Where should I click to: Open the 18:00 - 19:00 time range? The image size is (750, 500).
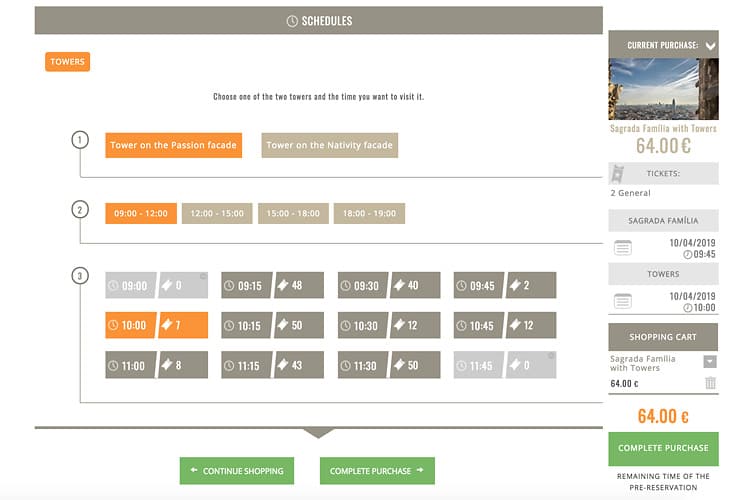[x=369, y=213]
